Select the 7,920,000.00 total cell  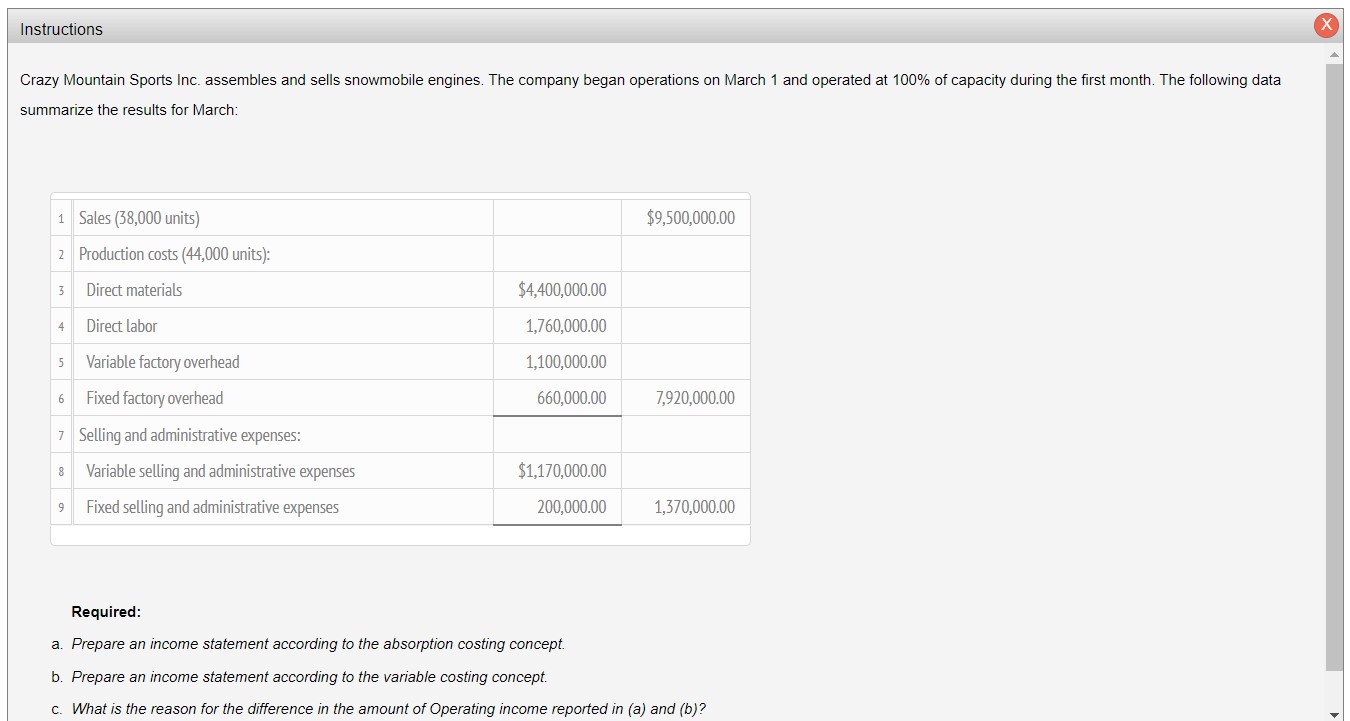tap(685, 397)
